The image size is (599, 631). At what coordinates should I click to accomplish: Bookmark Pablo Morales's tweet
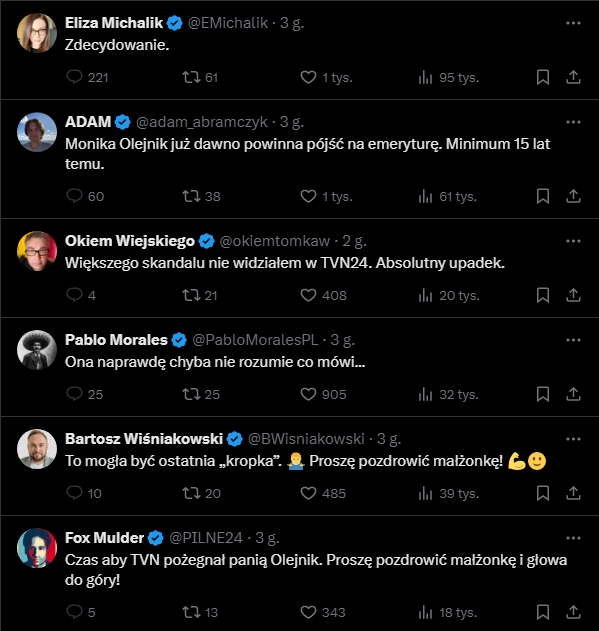click(x=543, y=394)
